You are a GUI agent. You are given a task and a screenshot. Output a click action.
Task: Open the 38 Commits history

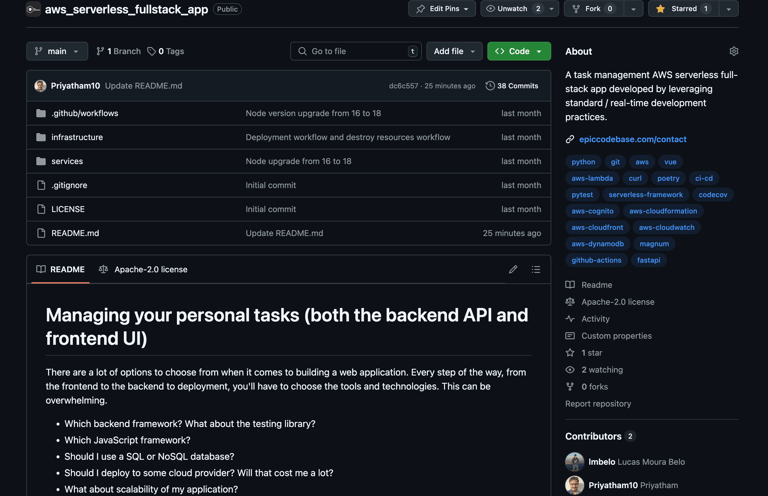pos(512,86)
